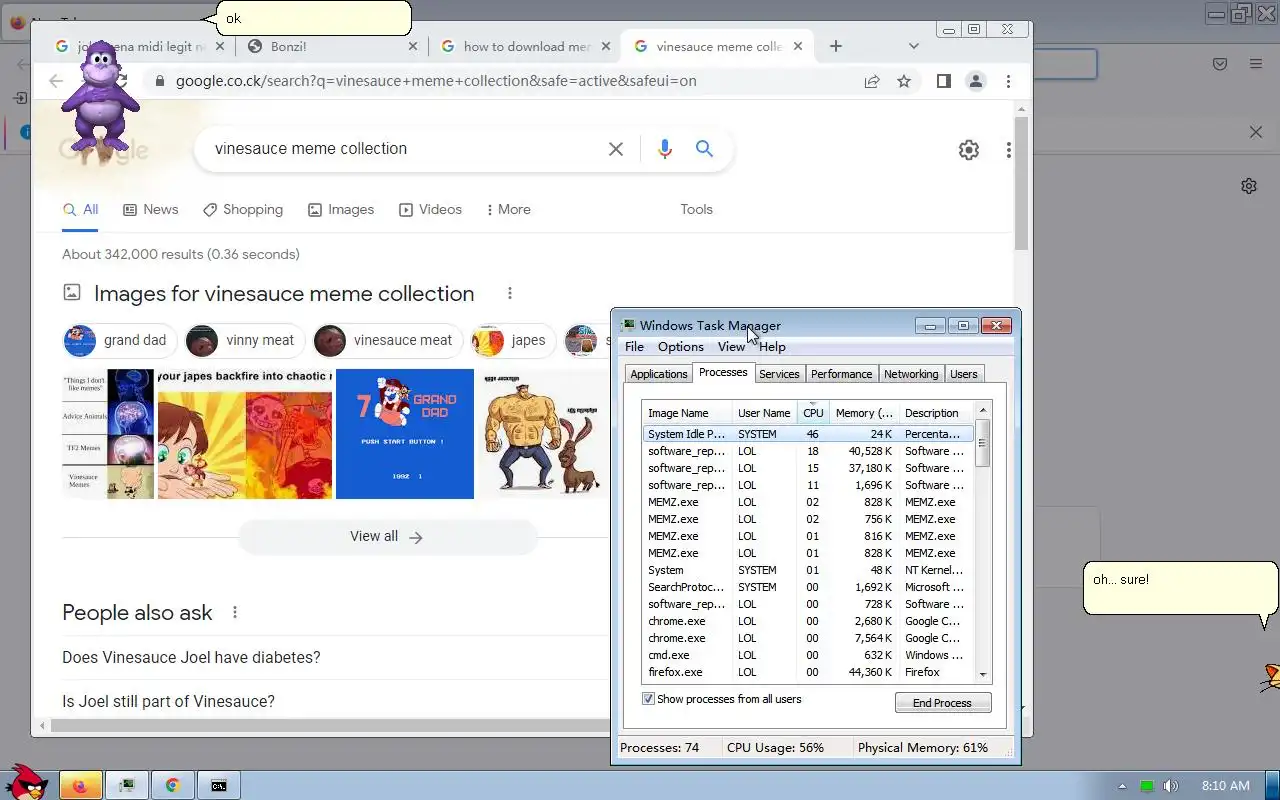Open Grand Dad 7 thumbnail image
Screen dimensions: 1280x800
[405, 433]
